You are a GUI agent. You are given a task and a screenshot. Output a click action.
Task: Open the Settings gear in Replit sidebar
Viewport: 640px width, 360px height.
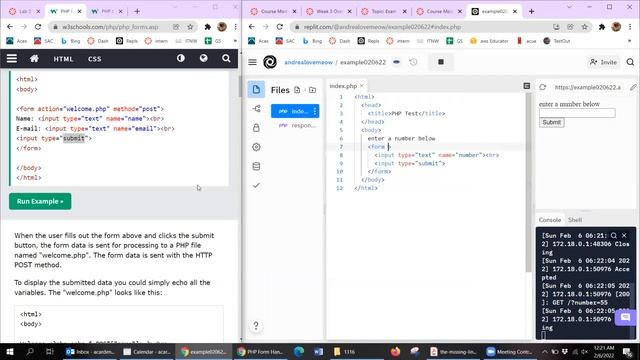256,147
